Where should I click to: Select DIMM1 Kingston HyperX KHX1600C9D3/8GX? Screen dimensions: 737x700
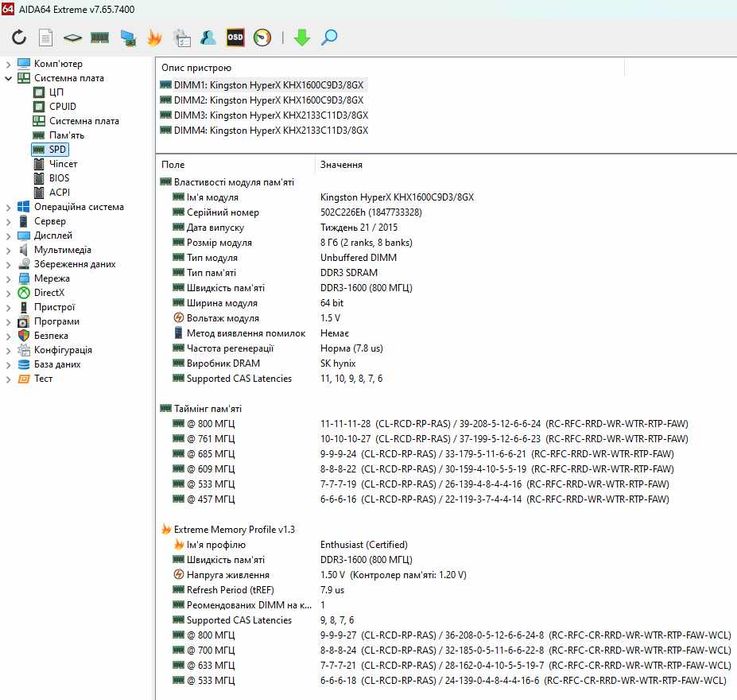(x=262, y=85)
